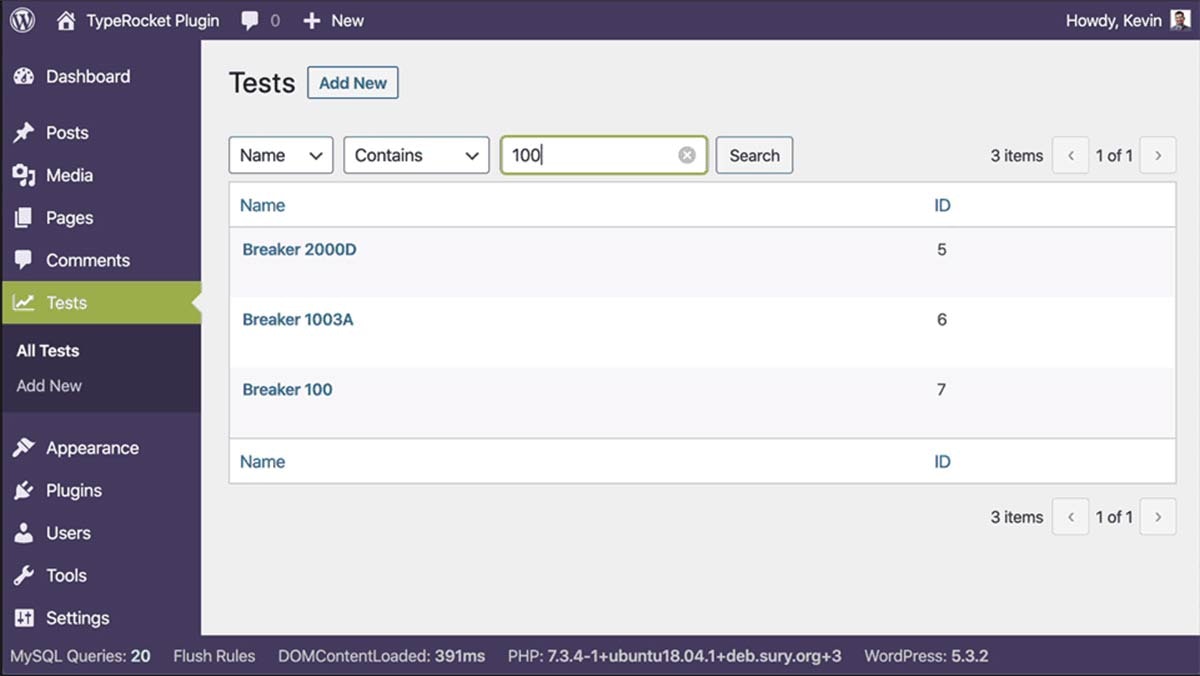Click the comments bubble icon in admin bar
Screen dimensions: 1200x676
[250, 20]
